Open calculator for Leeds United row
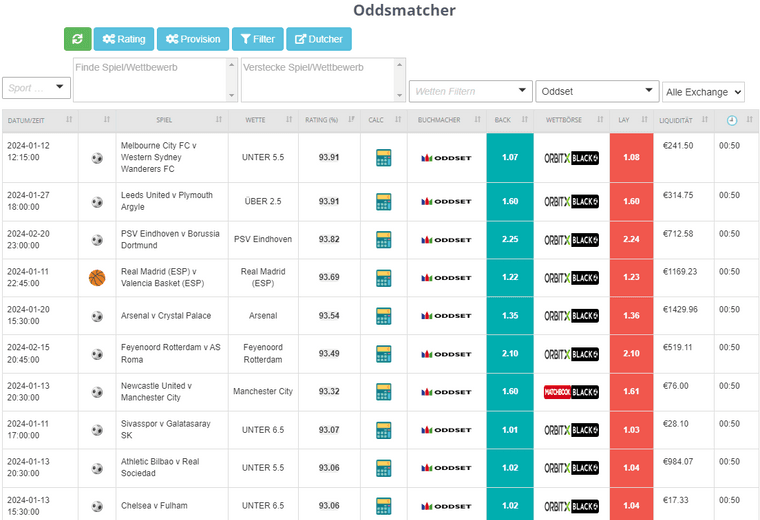Image resolution: width=760 pixels, height=520 pixels. tap(383, 202)
